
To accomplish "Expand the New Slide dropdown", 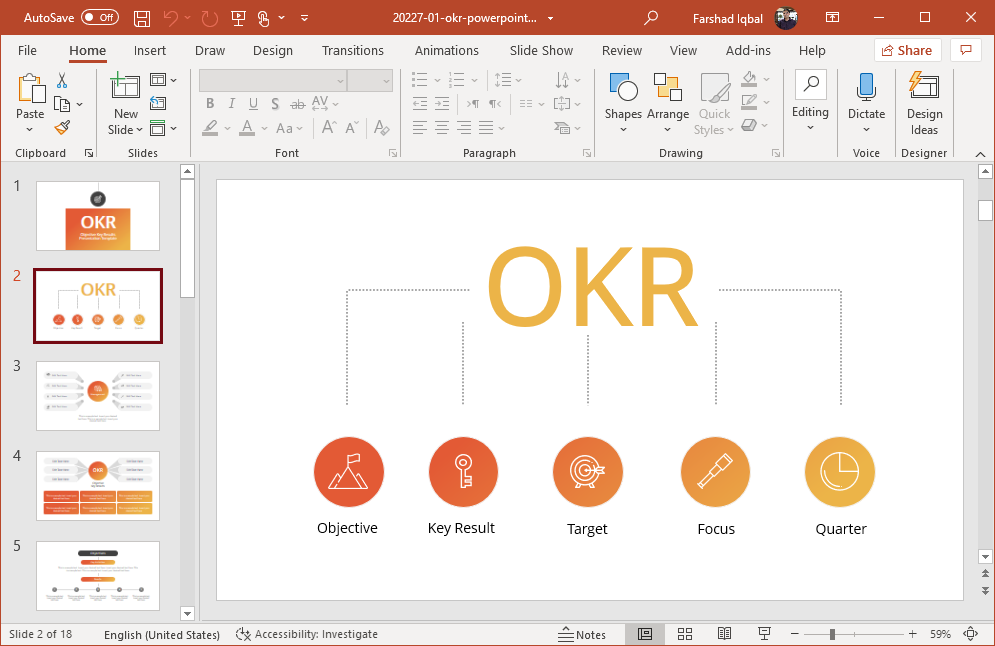I will coord(126,129).
